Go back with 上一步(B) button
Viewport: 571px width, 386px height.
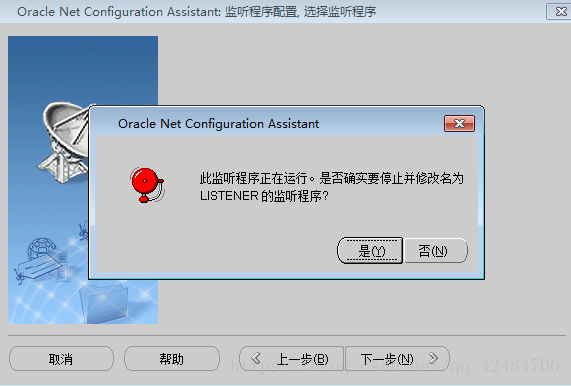tap(292, 359)
